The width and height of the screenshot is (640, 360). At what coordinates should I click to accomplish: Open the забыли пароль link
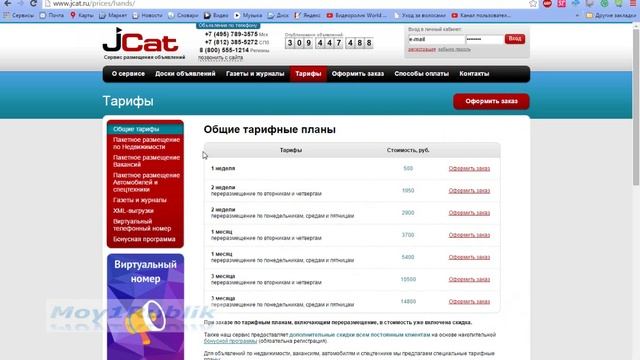pos(454,49)
